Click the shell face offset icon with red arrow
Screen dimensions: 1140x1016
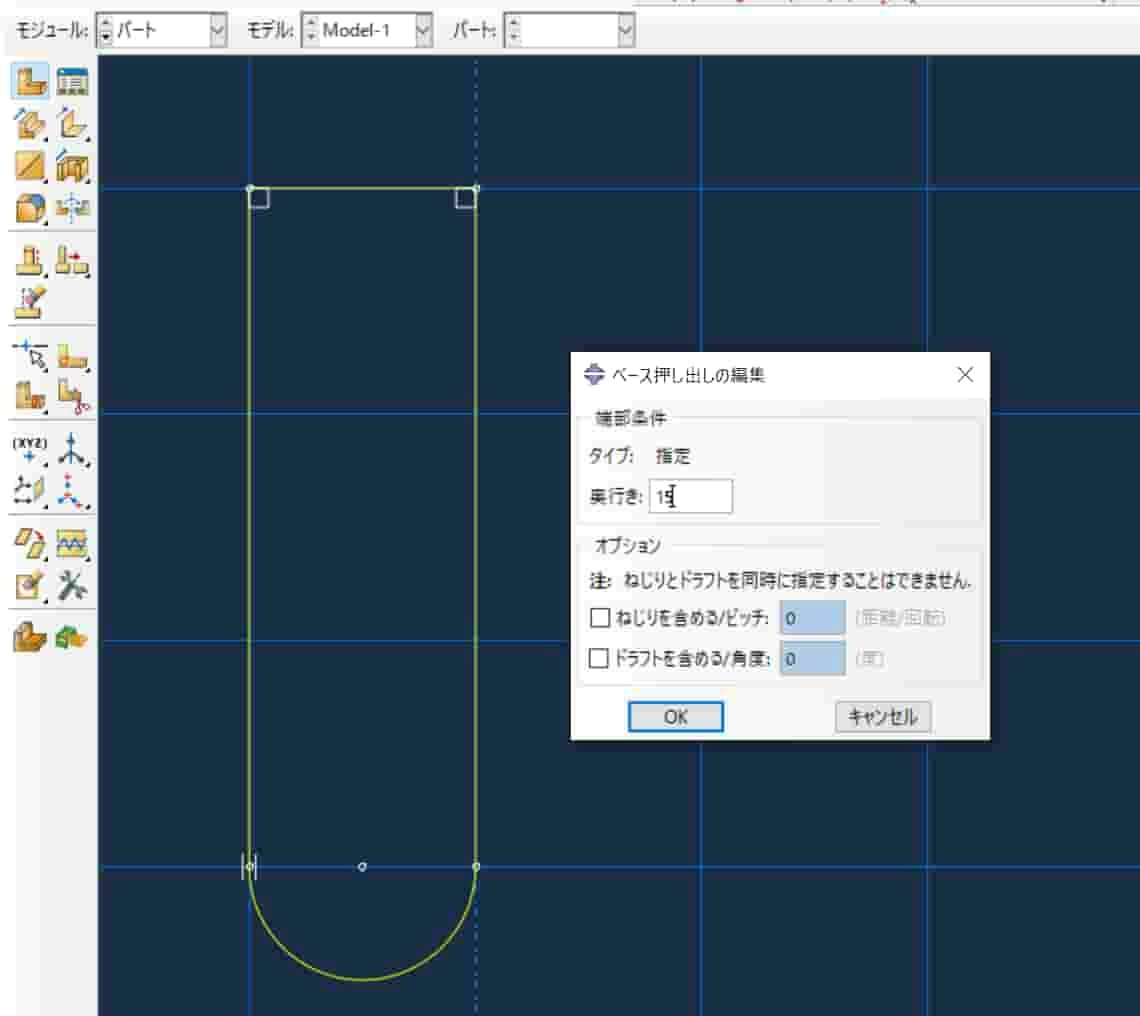point(30,543)
